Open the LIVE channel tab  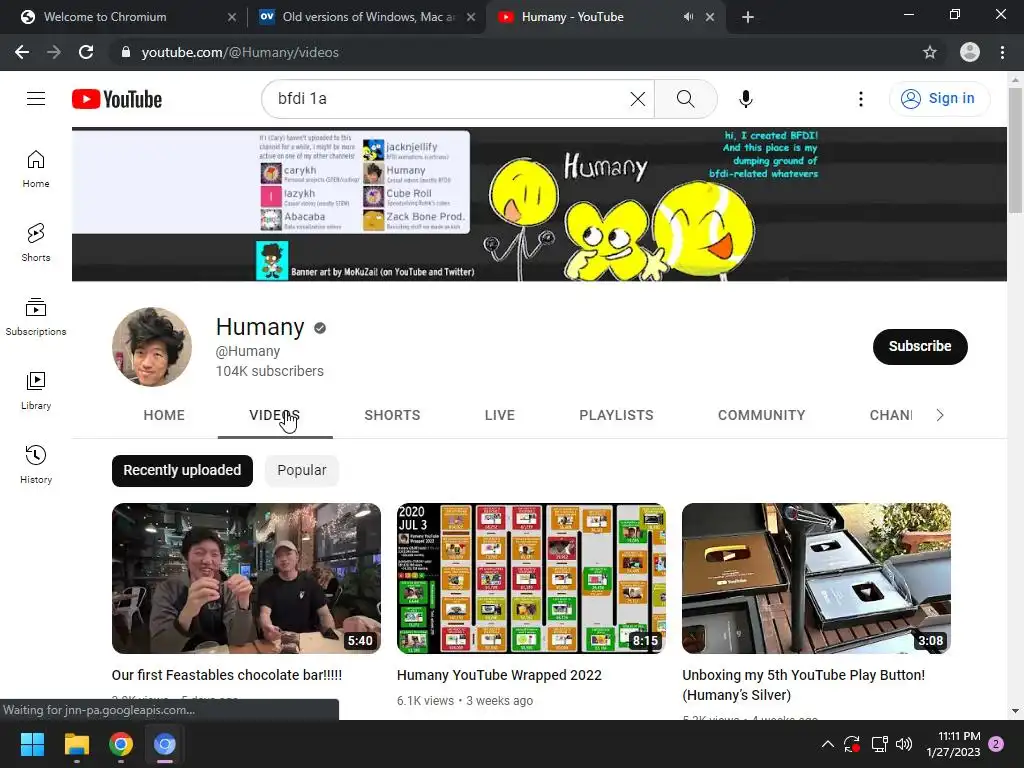[x=500, y=415]
